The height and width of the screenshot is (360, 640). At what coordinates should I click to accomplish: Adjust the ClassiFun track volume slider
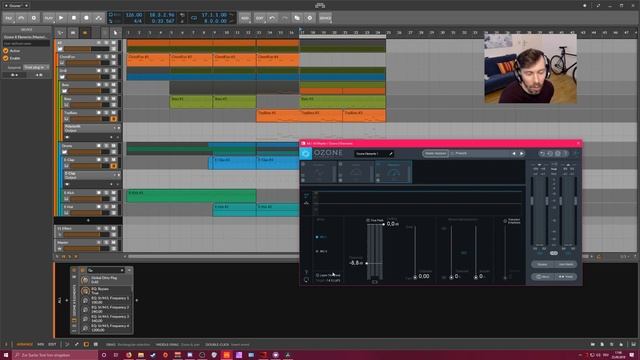(88, 63)
